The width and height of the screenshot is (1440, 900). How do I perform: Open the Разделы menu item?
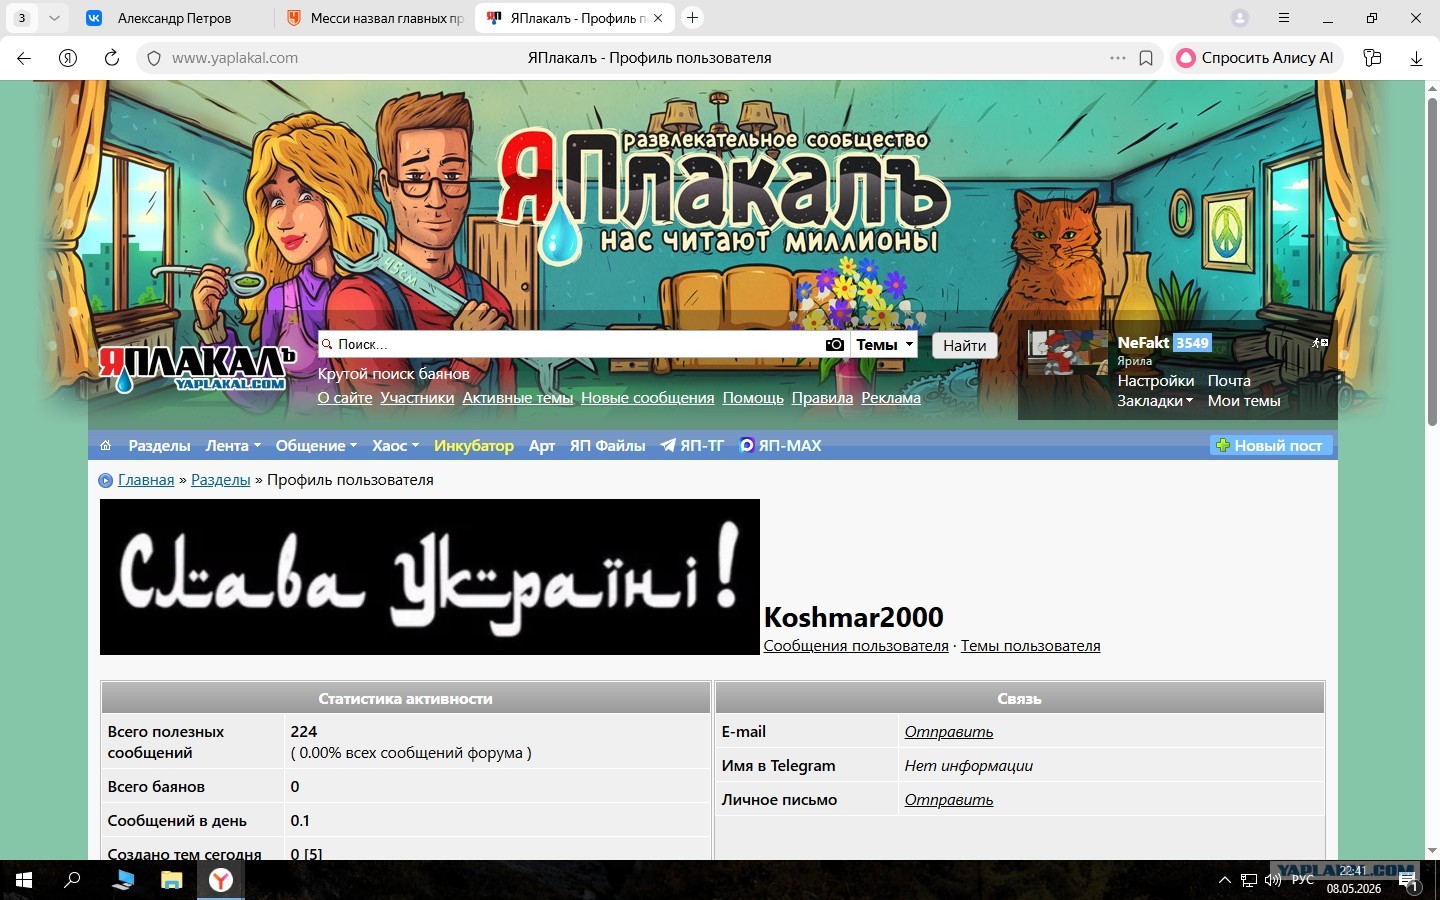[x=159, y=446]
